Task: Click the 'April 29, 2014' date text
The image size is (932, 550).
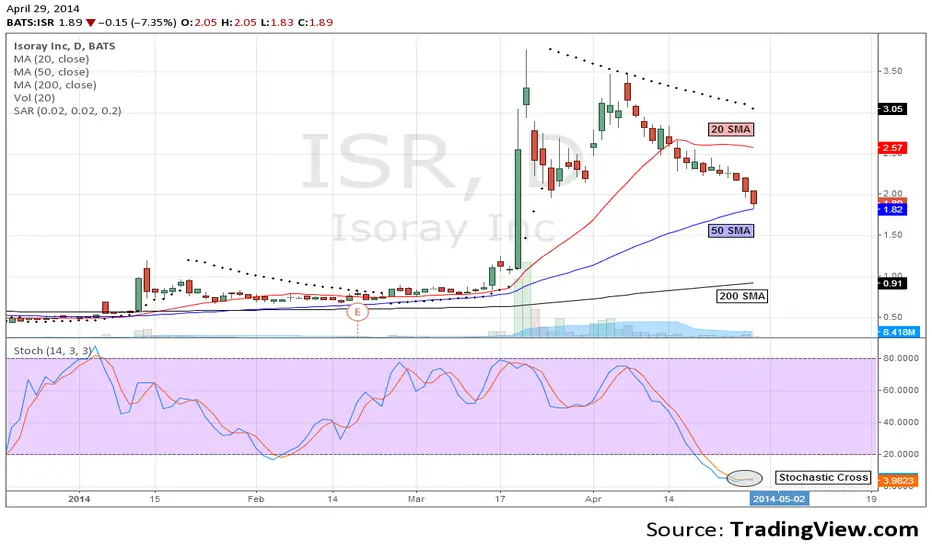Action: point(42,9)
